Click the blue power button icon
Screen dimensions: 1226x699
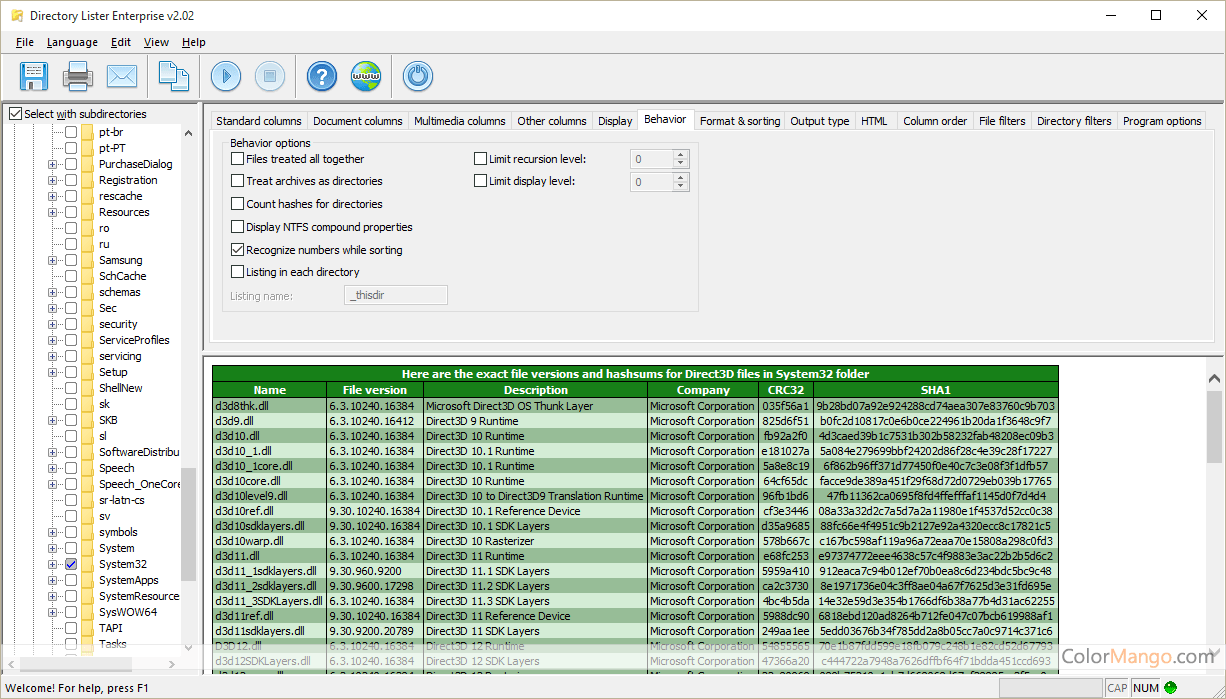coord(417,76)
